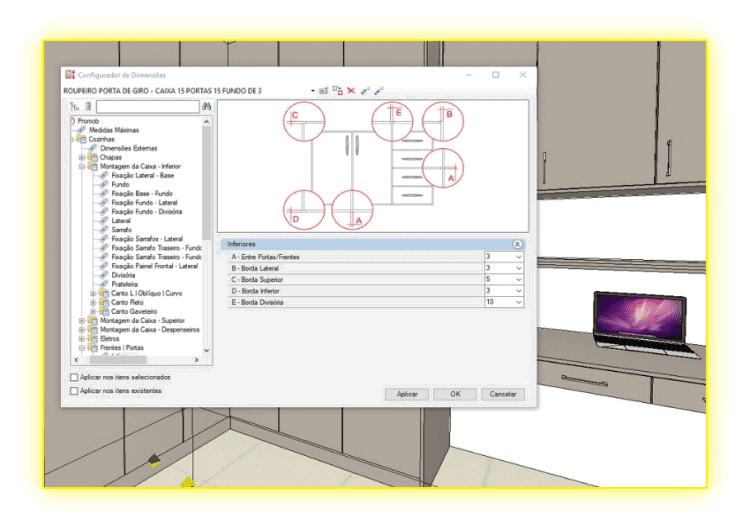Click the binoculars search icon
Screen dimensions: 750x530
tap(207, 106)
